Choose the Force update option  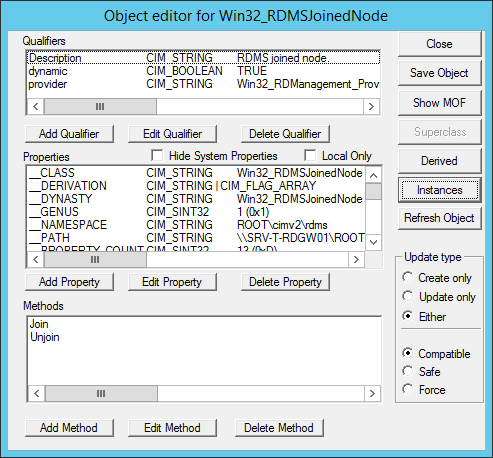(407, 389)
